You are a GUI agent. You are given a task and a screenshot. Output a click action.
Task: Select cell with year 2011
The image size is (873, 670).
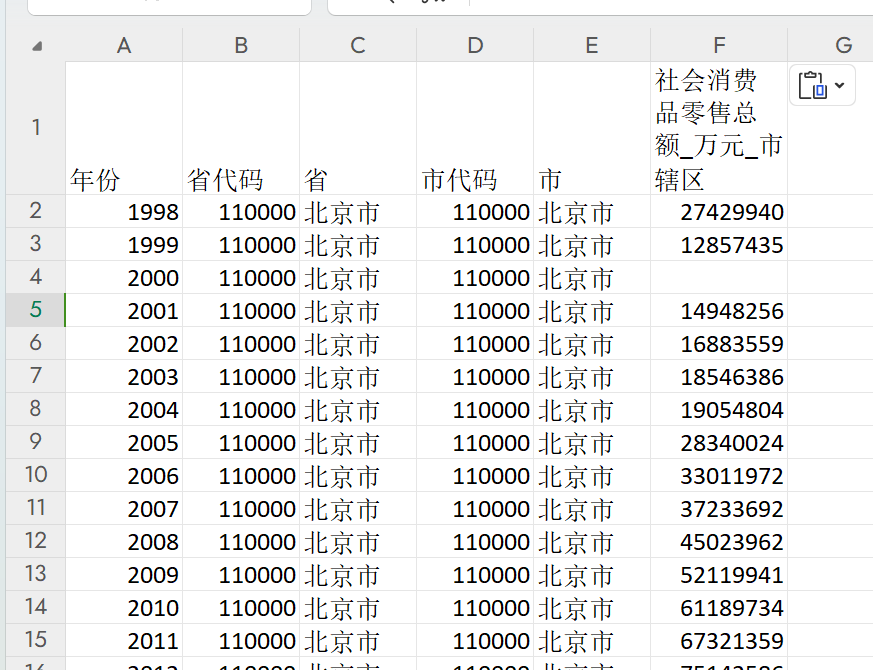coord(124,640)
